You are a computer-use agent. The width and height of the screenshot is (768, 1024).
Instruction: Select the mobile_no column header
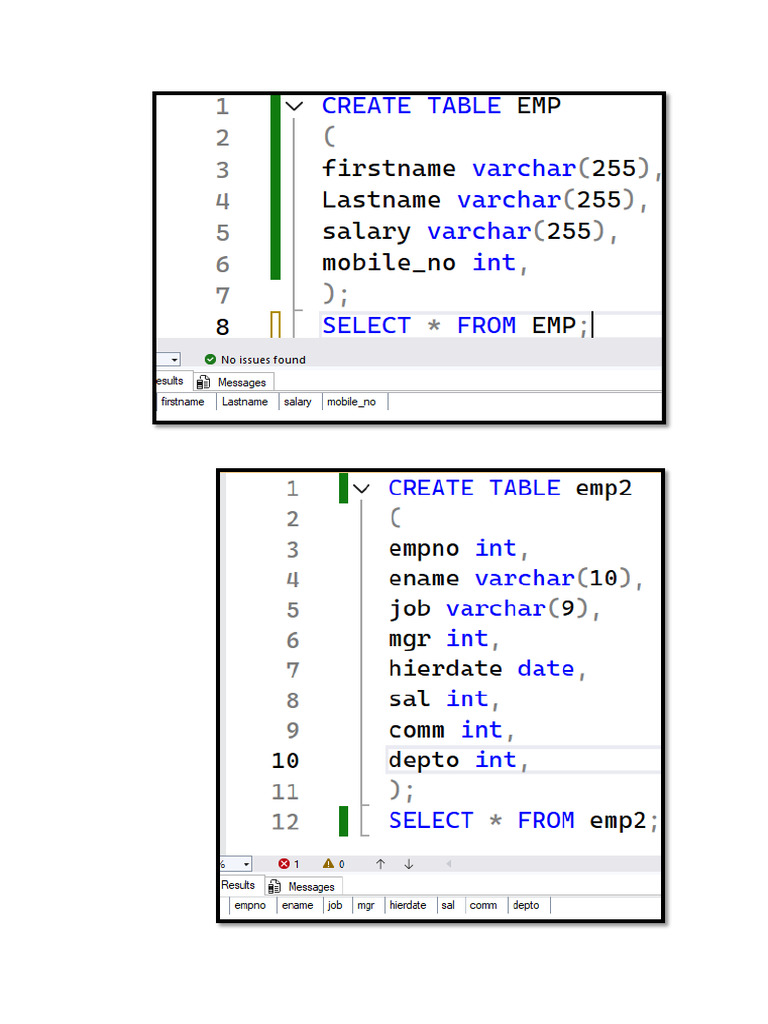pyautogui.click(x=351, y=402)
